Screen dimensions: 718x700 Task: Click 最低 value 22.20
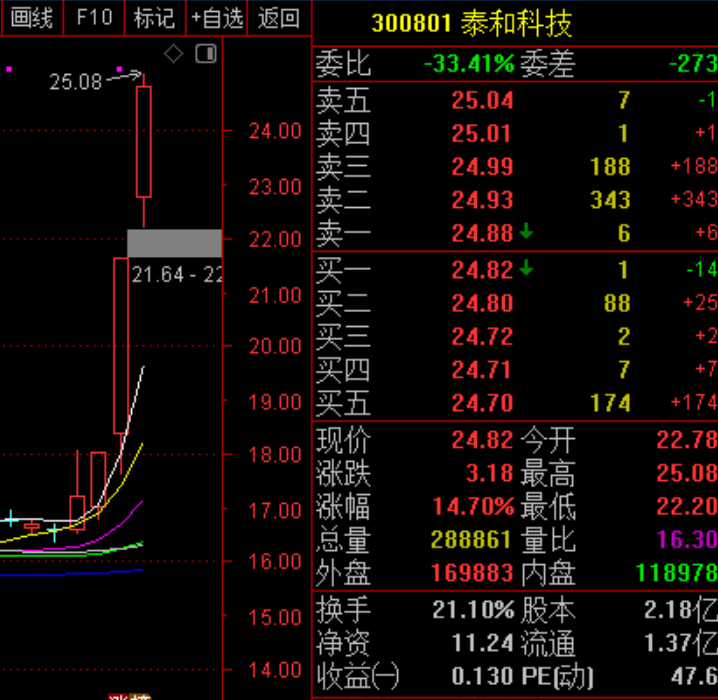point(687,506)
